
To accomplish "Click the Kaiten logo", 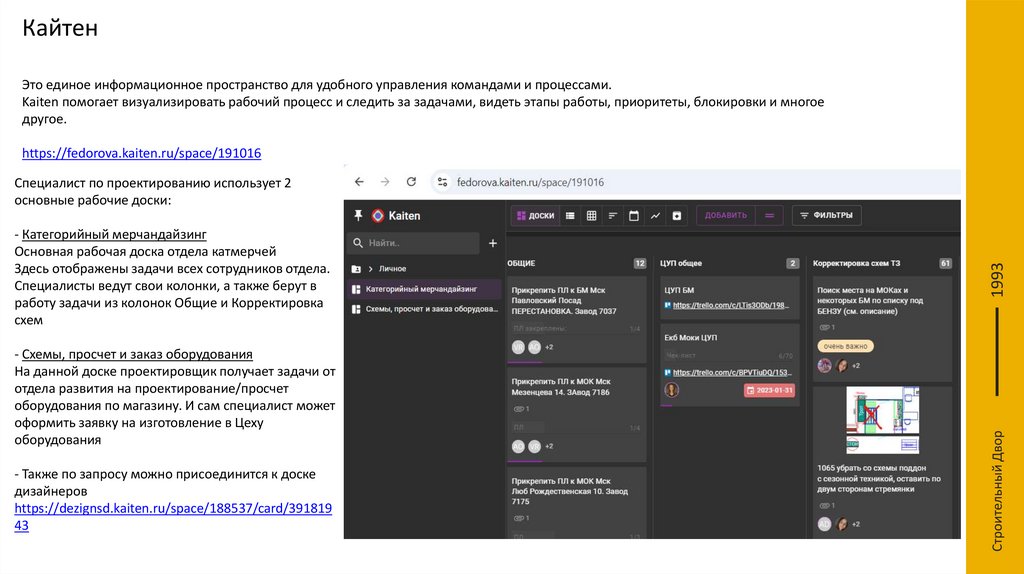I will [377, 215].
